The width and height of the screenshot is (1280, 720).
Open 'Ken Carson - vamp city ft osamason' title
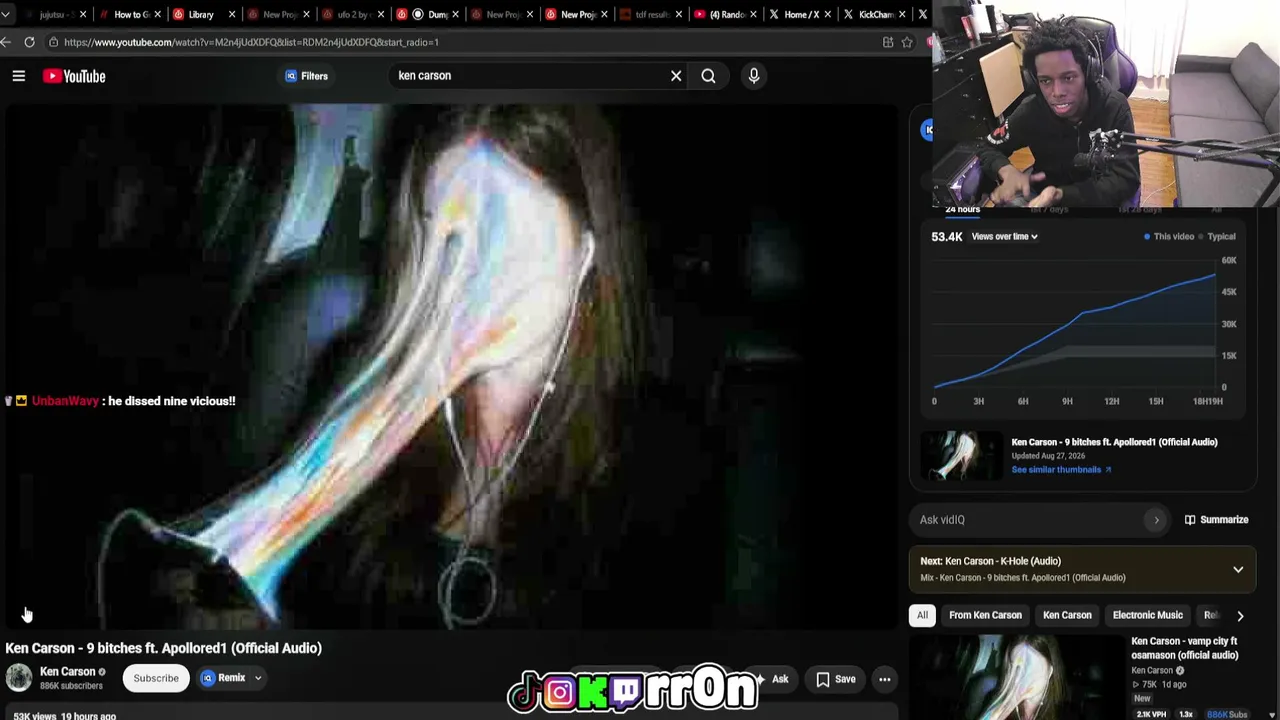click(x=1185, y=648)
